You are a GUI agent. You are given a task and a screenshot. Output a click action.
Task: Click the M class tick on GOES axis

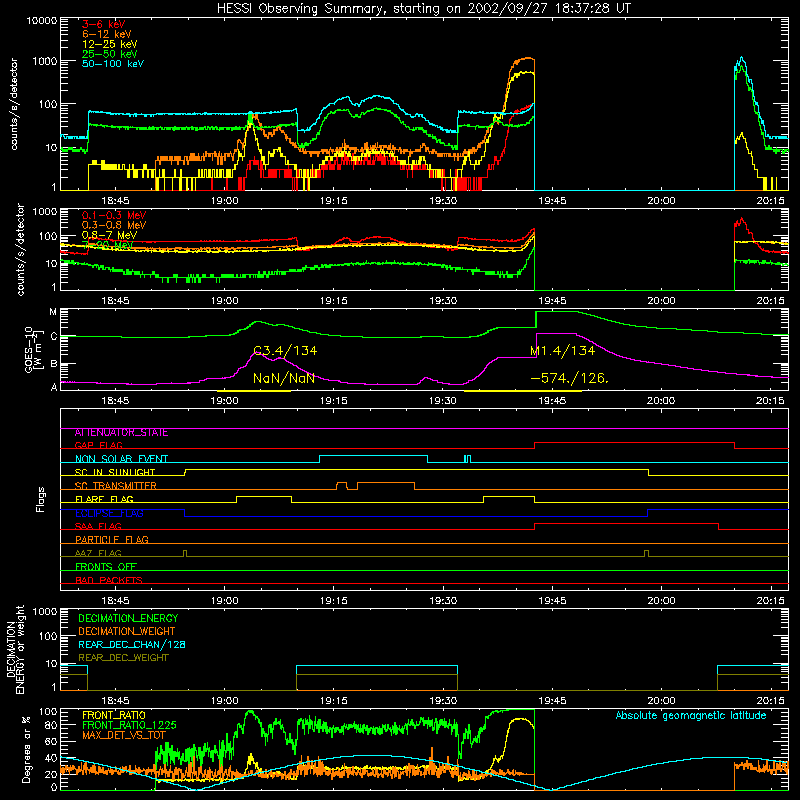click(x=53, y=312)
